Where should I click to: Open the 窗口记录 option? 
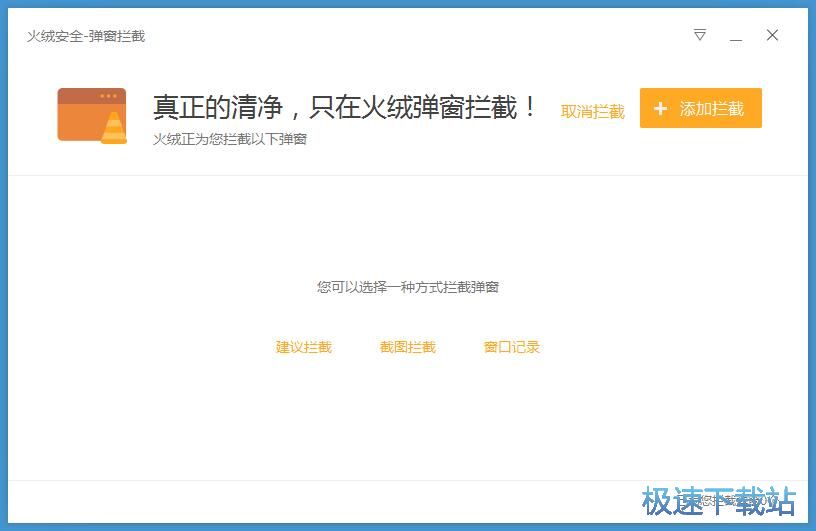[512, 347]
